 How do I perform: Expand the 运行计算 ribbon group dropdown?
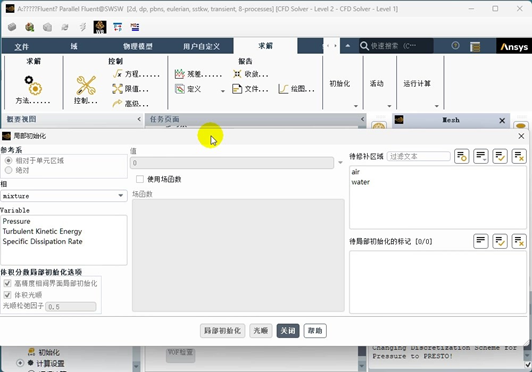point(437,106)
